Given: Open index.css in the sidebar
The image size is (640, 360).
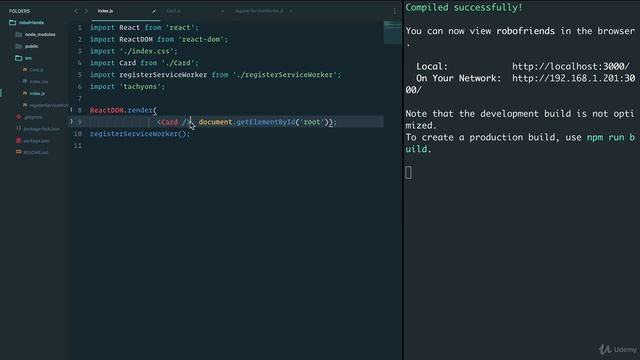Looking at the screenshot, I should coord(36,82).
